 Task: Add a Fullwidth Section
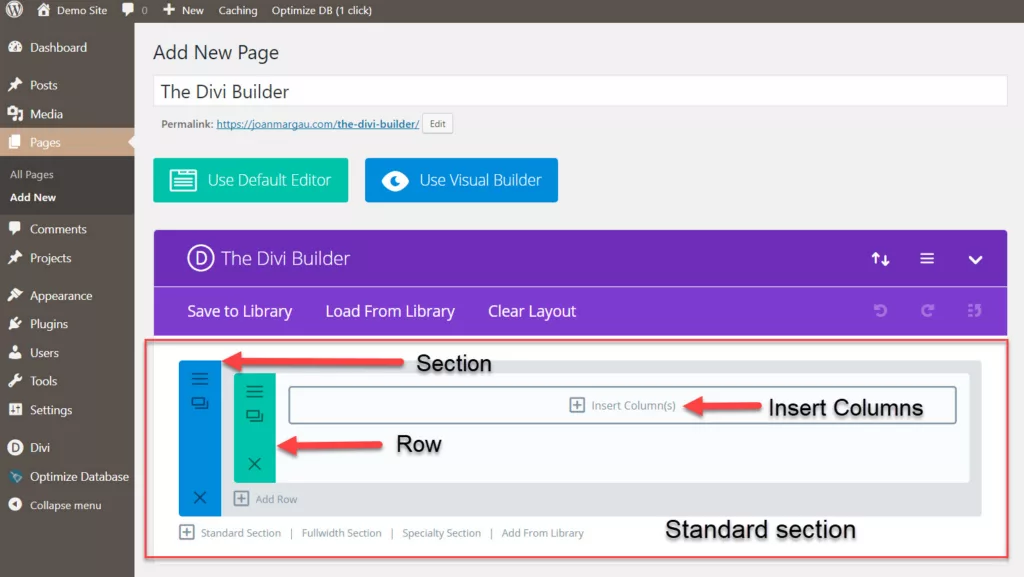click(342, 533)
